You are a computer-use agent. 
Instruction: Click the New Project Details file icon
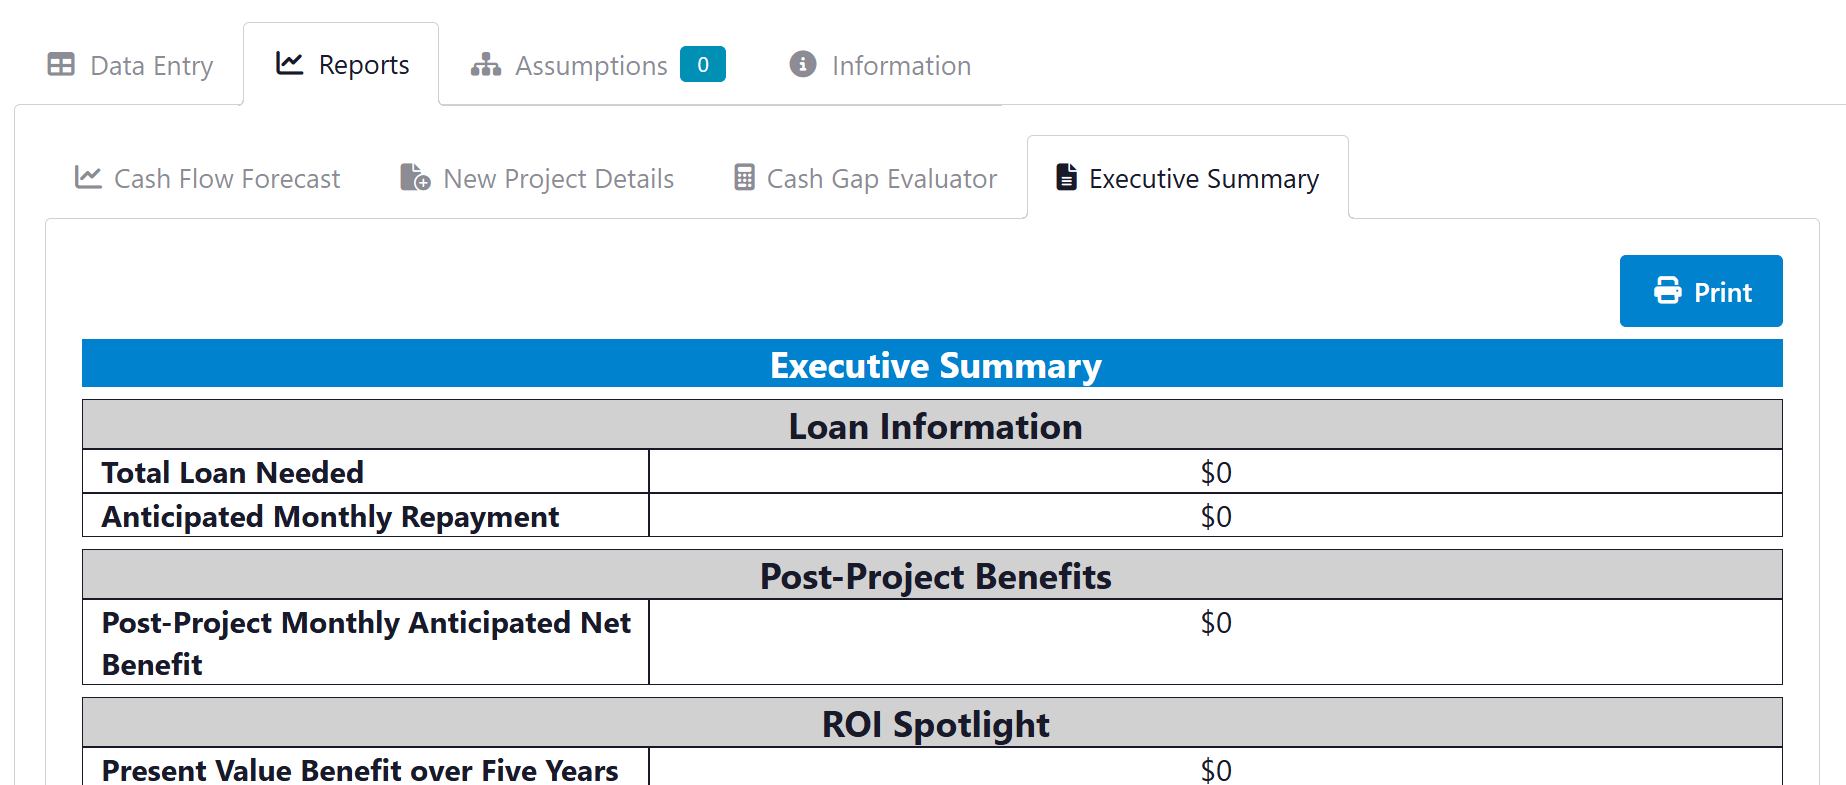(x=415, y=178)
